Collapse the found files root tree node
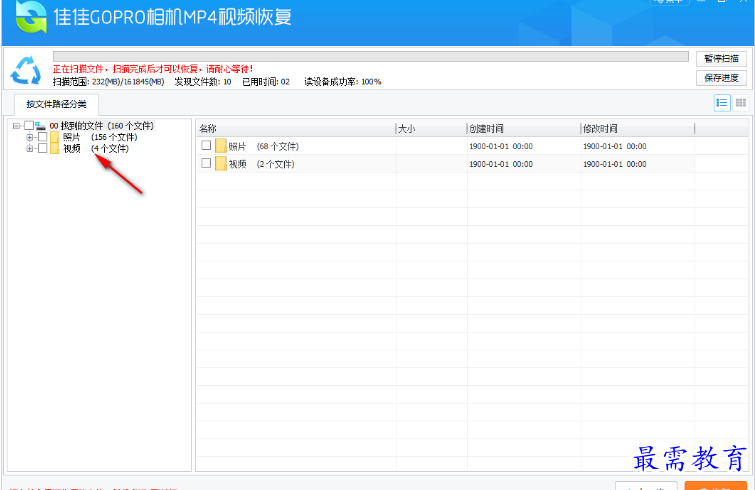Viewport: 755px width, 490px height. point(17,126)
